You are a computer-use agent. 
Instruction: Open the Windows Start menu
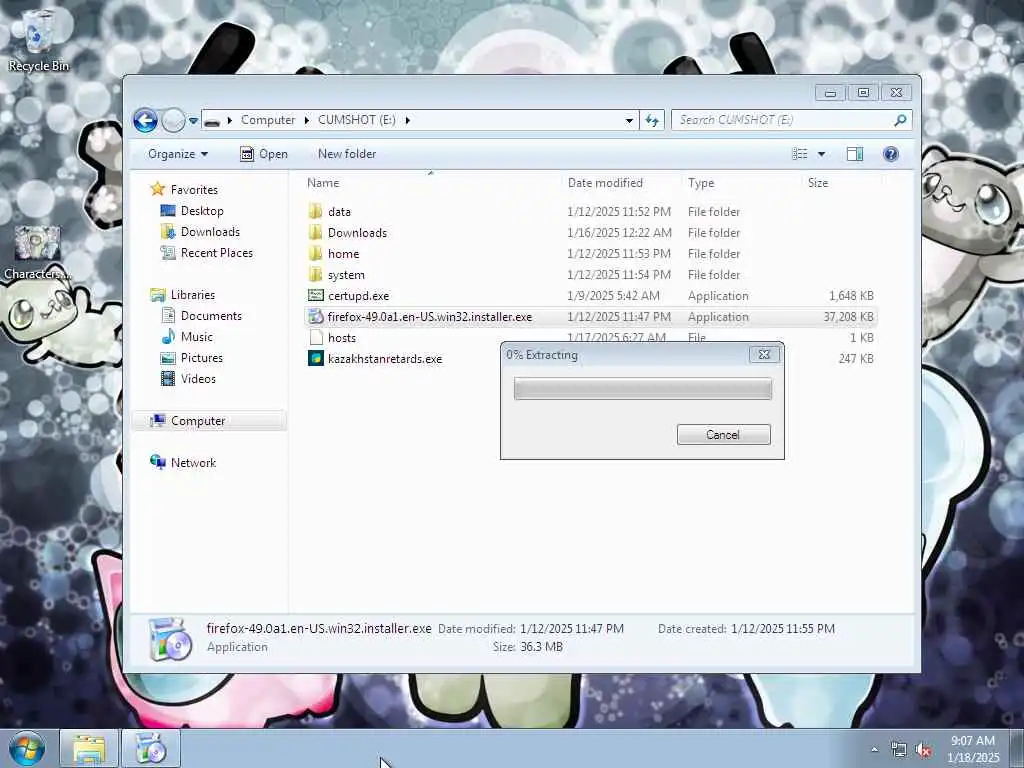click(x=27, y=749)
